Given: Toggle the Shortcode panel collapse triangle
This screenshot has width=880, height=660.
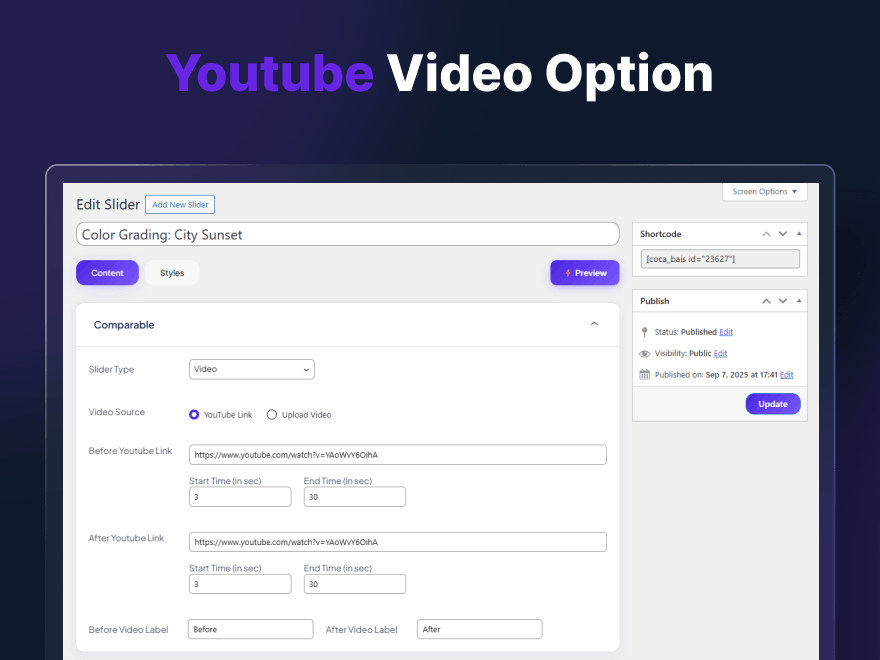Looking at the screenshot, I should click(x=799, y=233).
